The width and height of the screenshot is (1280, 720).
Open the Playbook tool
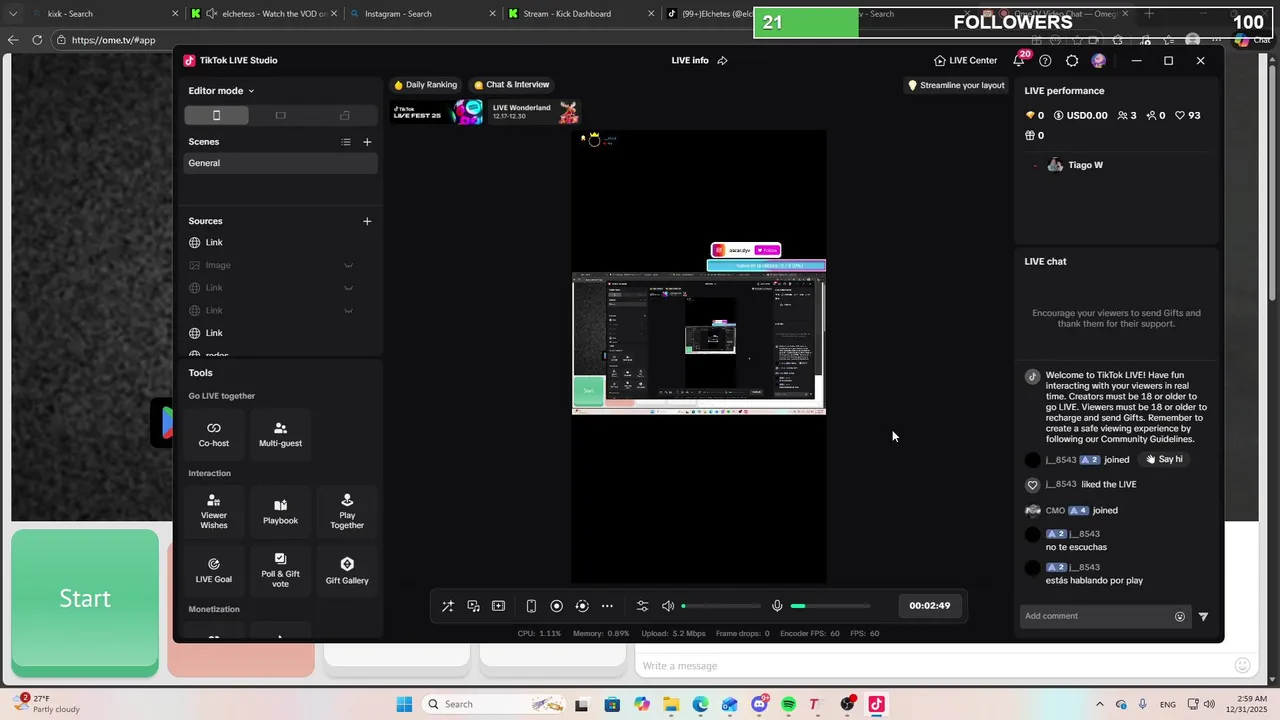pyautogui.click(x=280, y=511)
